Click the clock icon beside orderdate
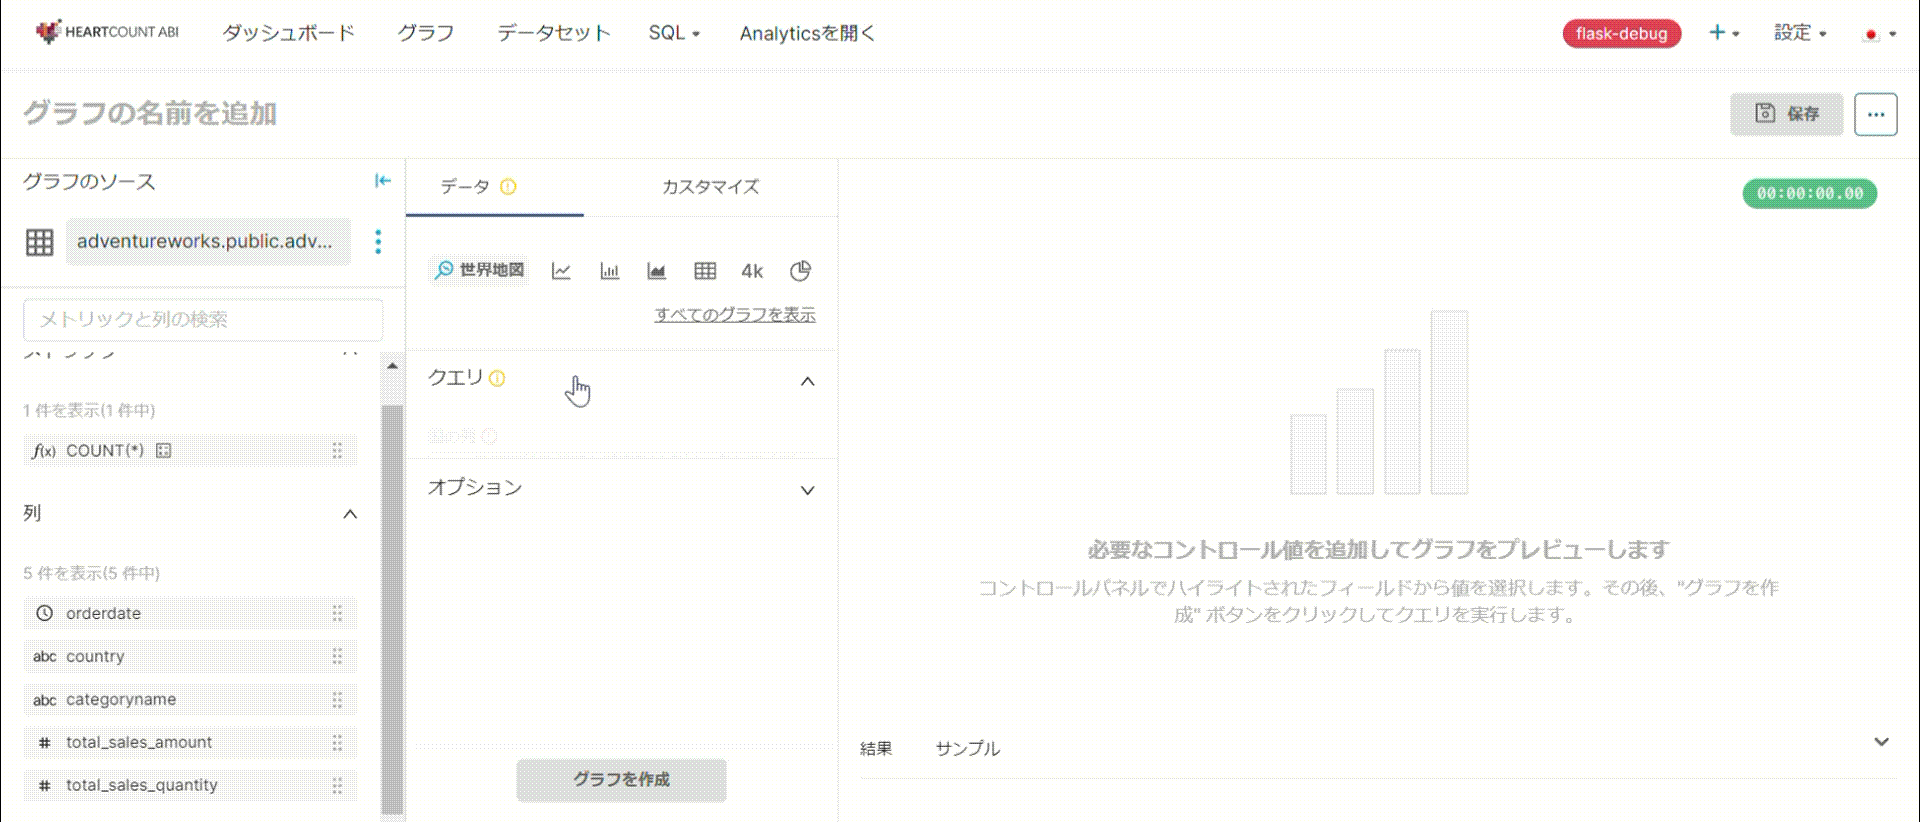Viewport: 1920px width, 822px height. tap(44, 613)
